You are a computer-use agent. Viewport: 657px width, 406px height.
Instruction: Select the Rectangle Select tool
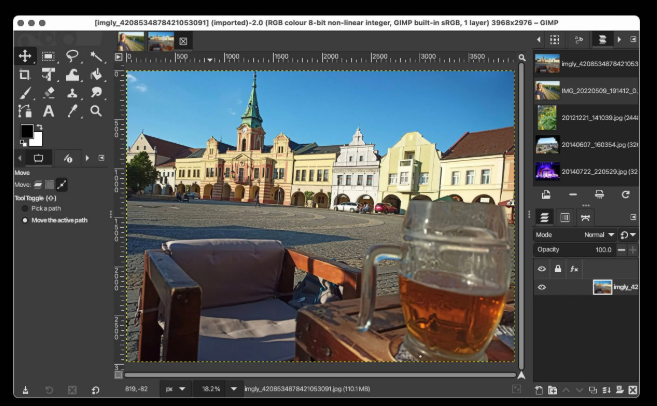click(x=48, y=56)
